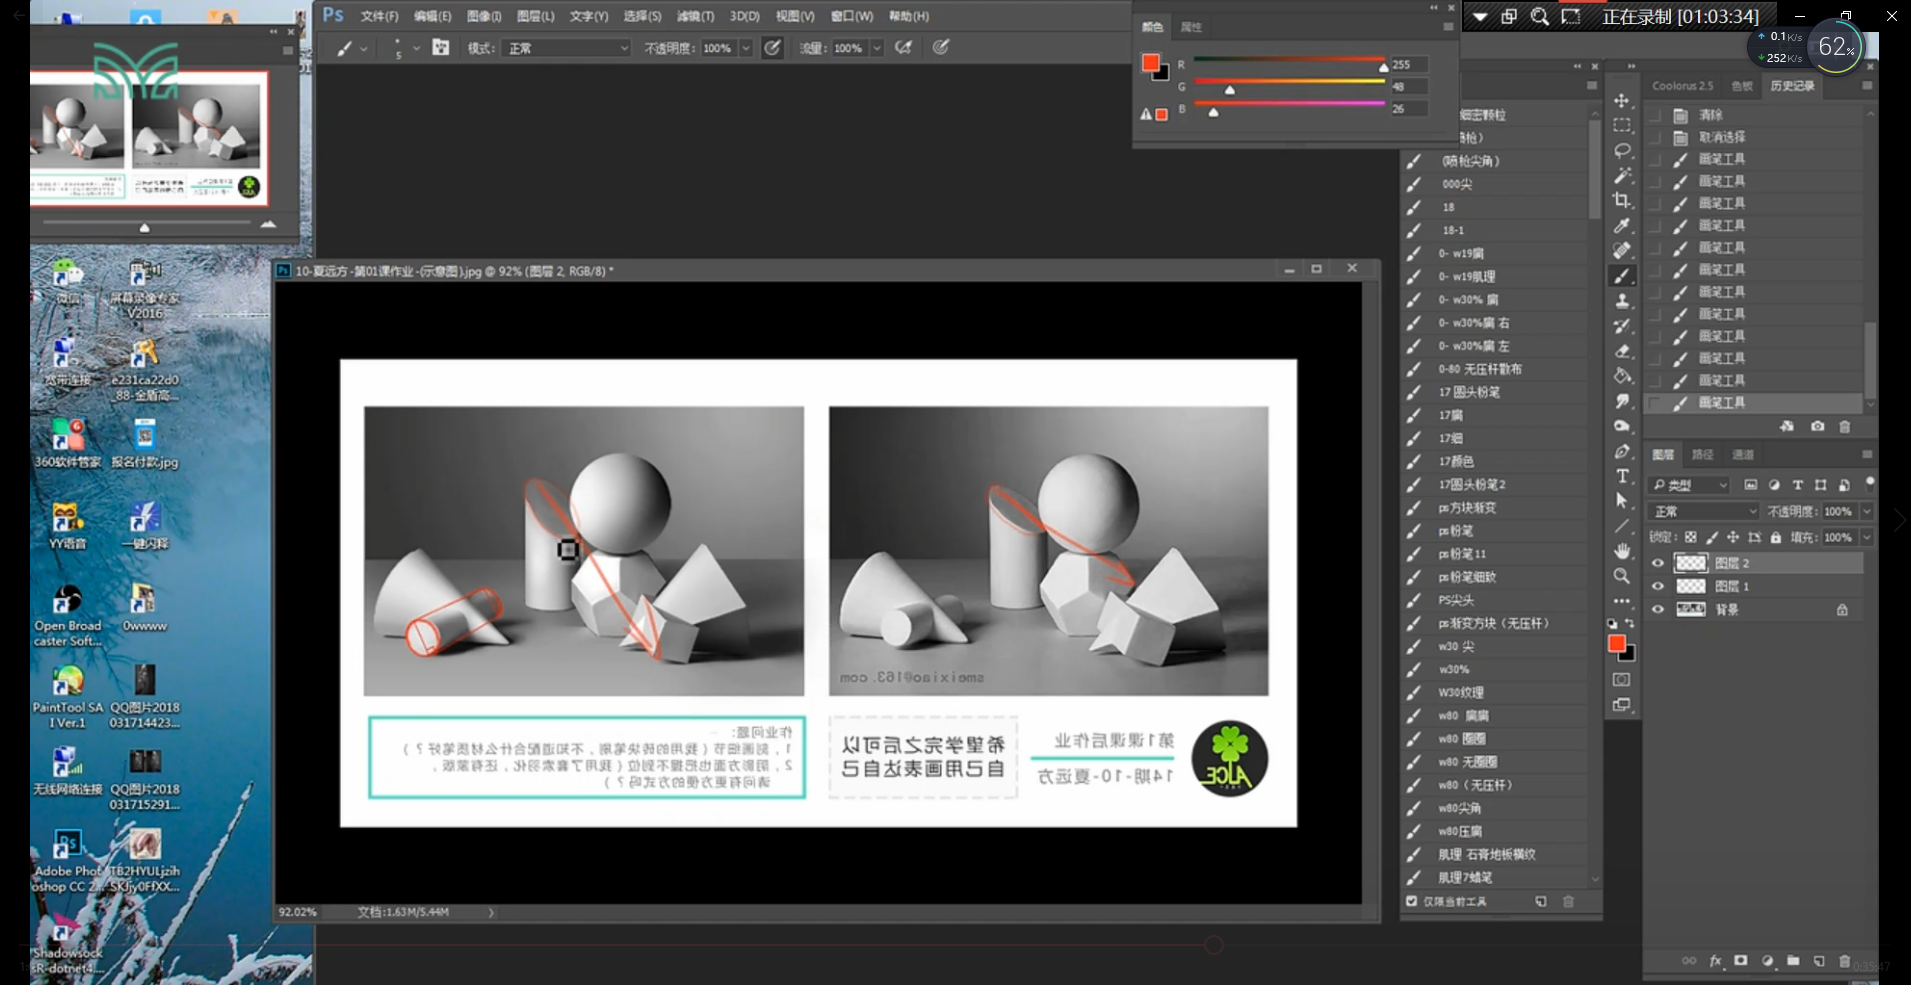Open layer filter 类型 dropdown
1911x985 pixels.
tap(1690, 485)
